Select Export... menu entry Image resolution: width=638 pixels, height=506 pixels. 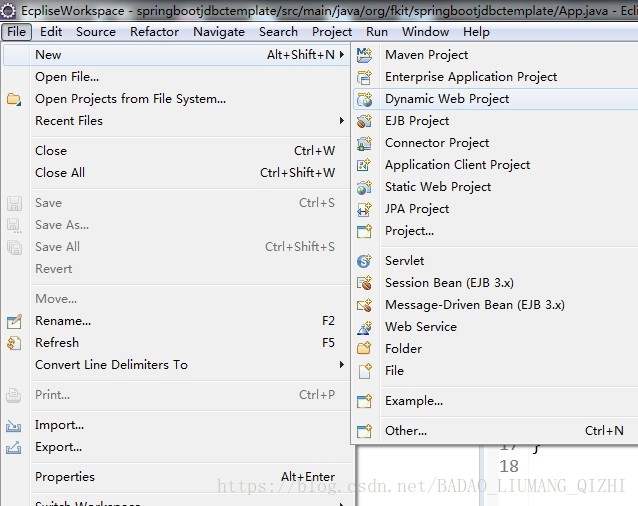176,447
